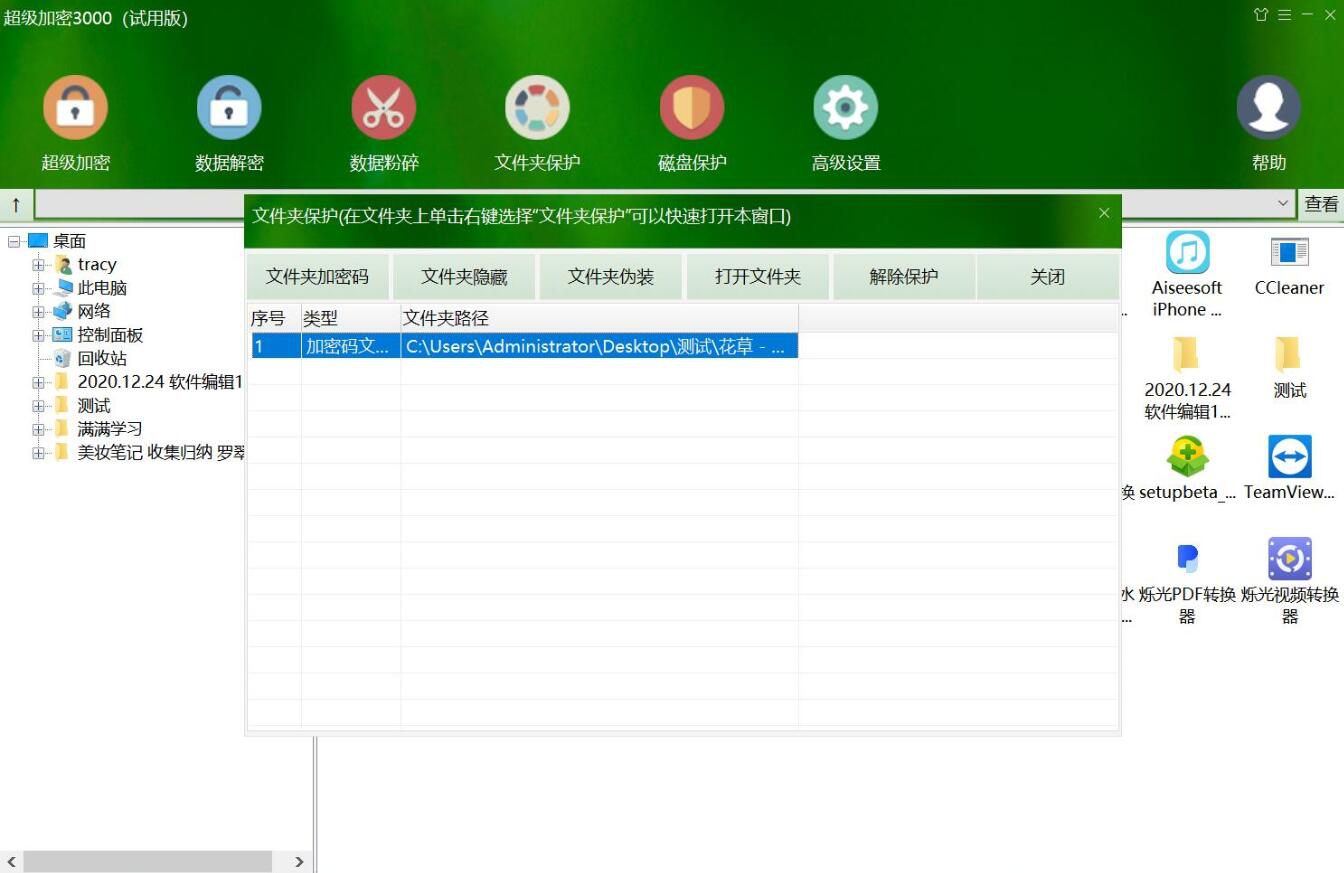Collapse the 桌面 tree node

[x=14, y=241]
